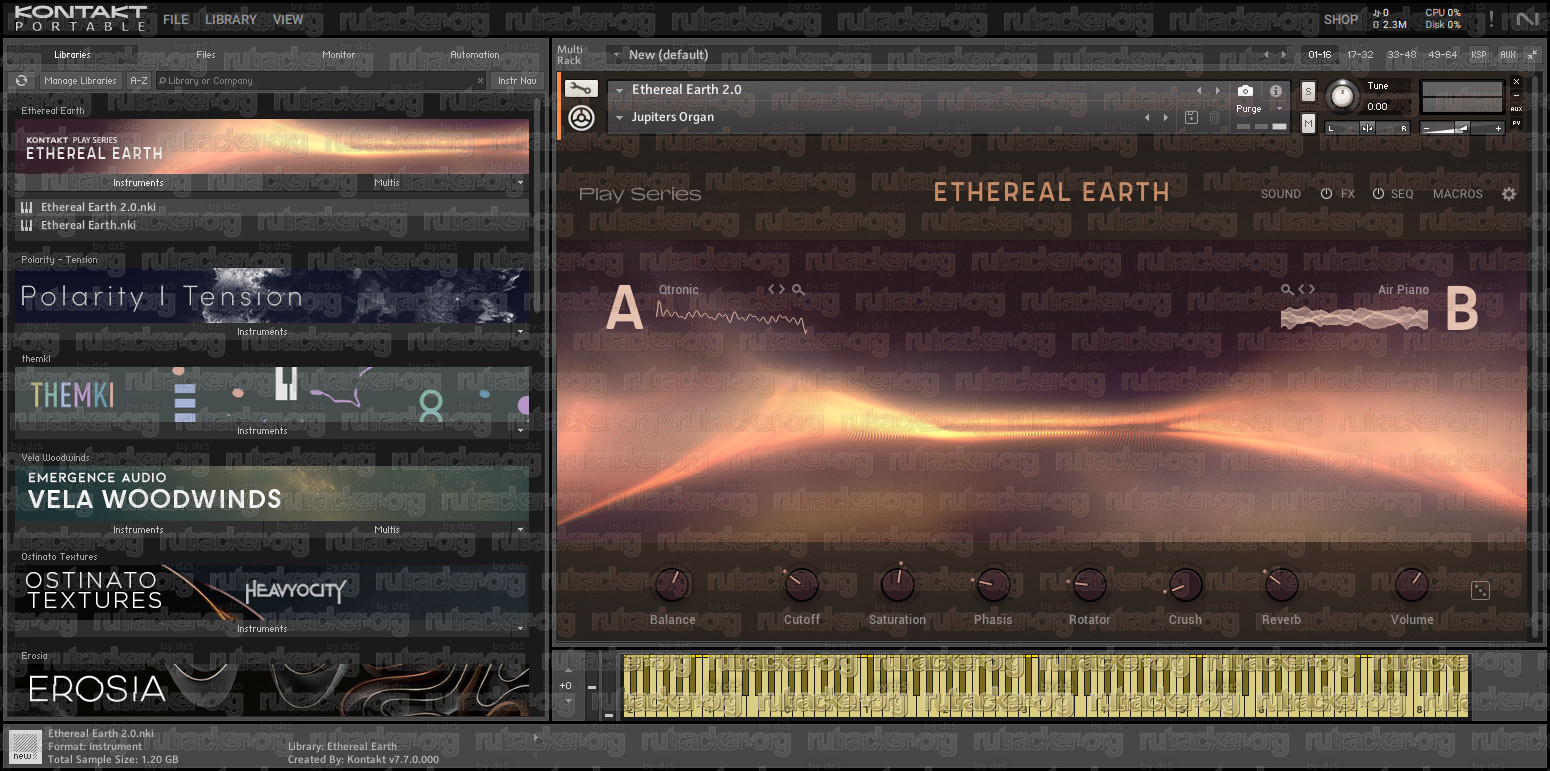Switch to the Monitor tab
This screenshot has width=1550, height=771.
pos(339,55)
